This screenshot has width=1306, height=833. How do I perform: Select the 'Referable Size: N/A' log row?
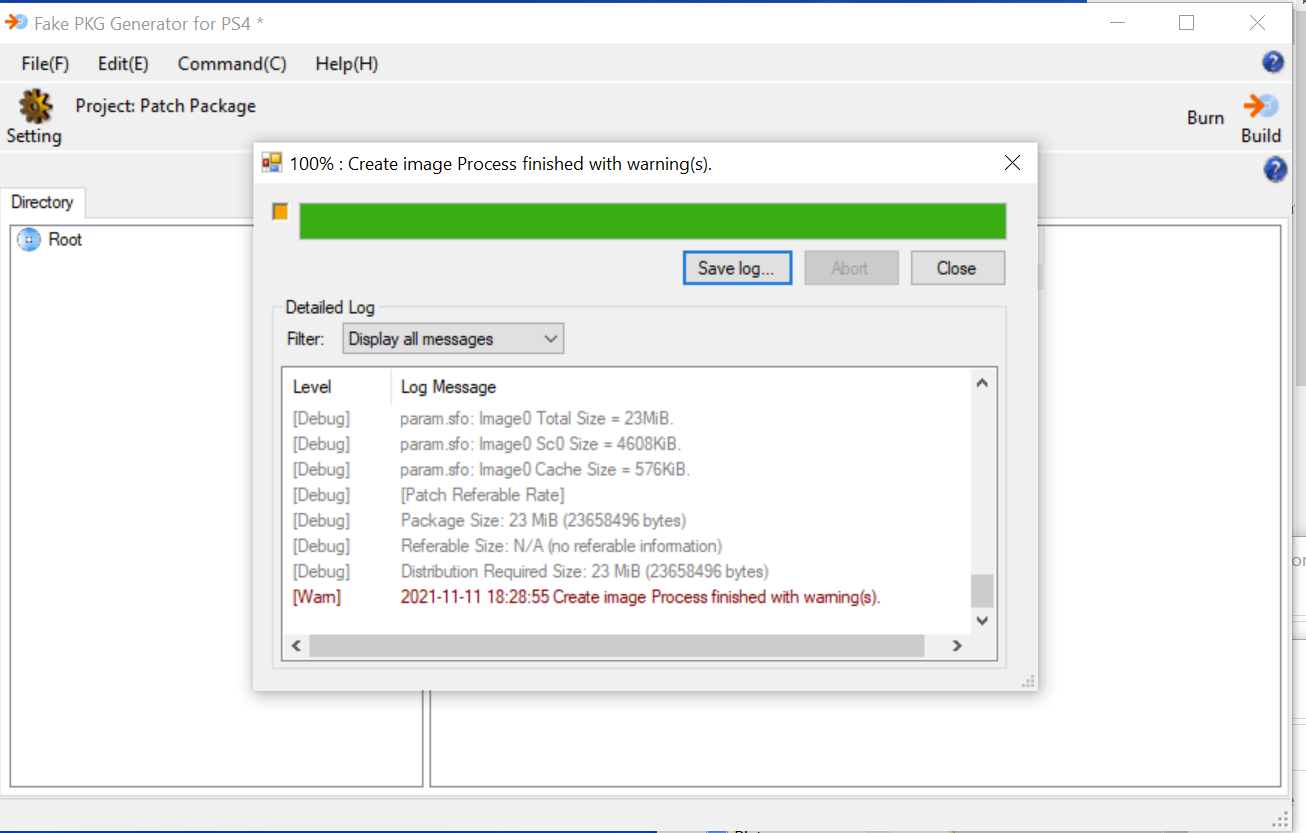pos(626,546)
